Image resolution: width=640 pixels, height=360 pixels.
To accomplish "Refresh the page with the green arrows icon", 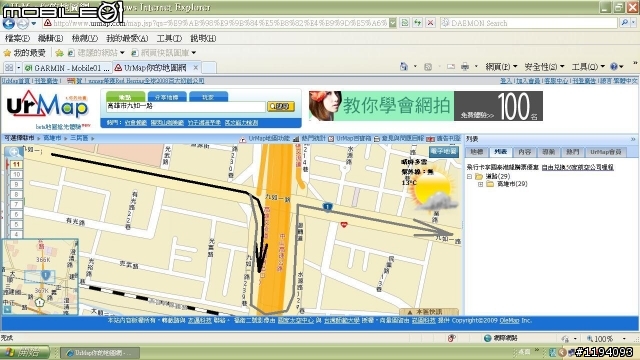I will pyautogui.click(x=418, y=23).
